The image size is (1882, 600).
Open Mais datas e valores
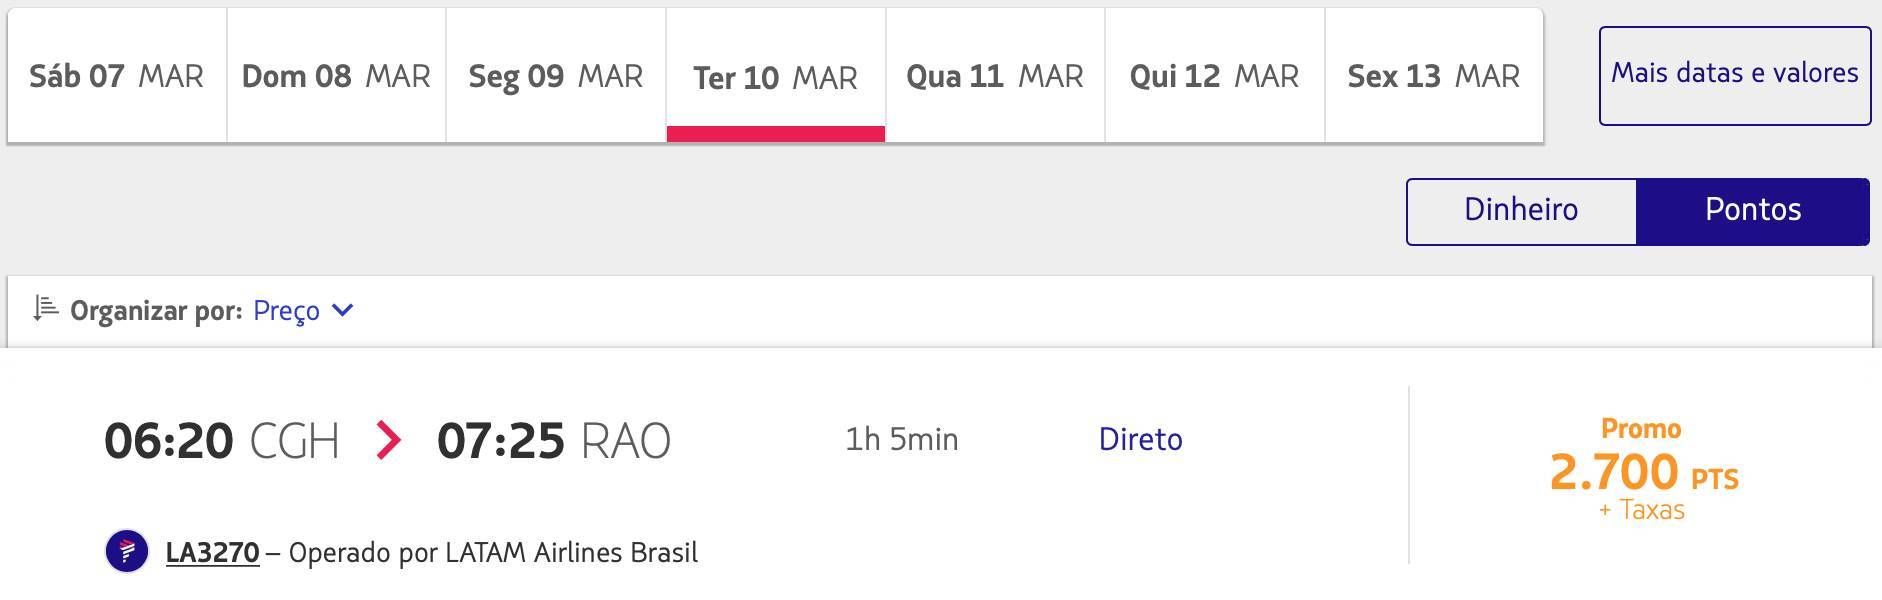tap(1735, 76)
